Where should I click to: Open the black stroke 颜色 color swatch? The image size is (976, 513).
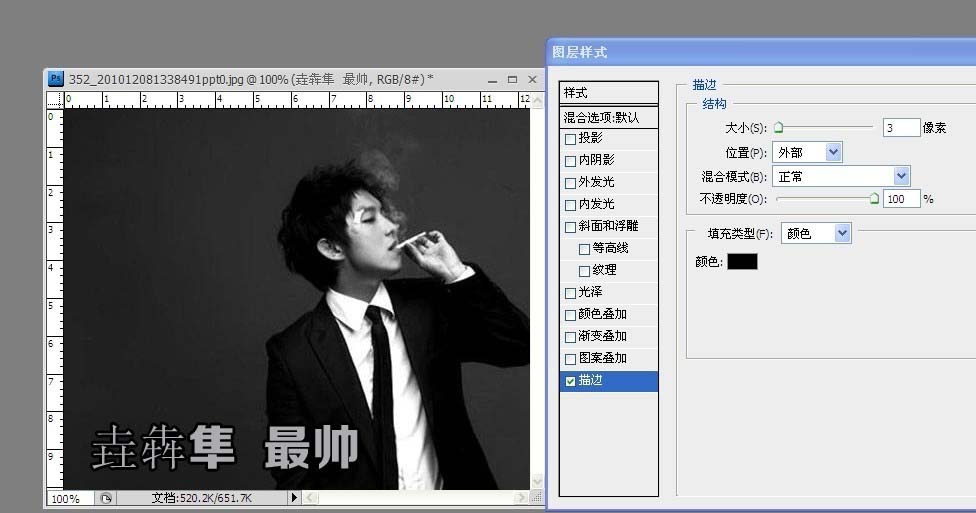coord(743,261)
